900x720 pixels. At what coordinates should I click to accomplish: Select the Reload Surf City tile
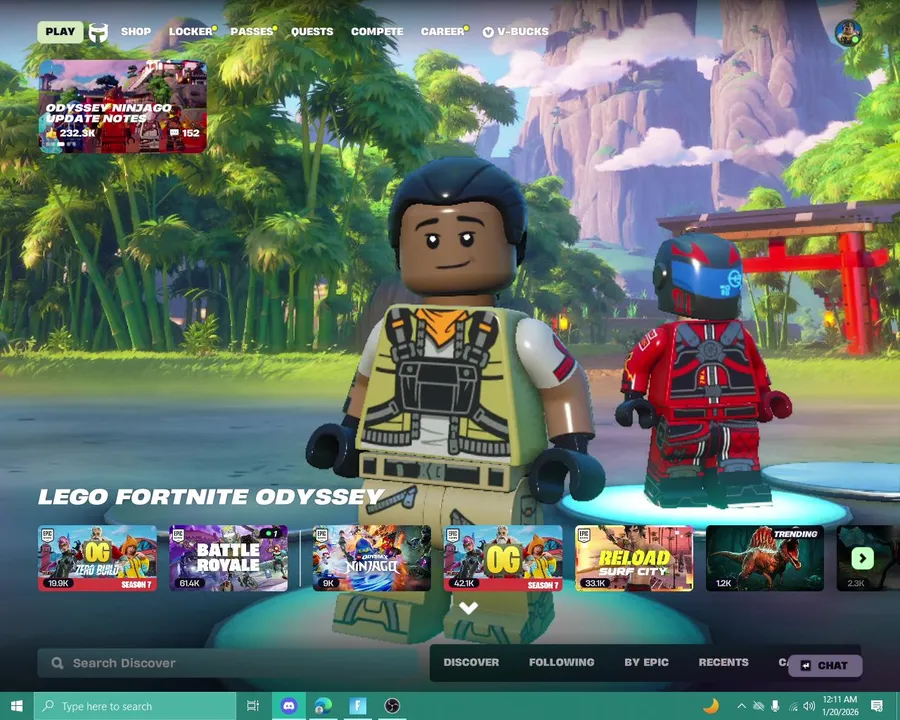point(634,558)
